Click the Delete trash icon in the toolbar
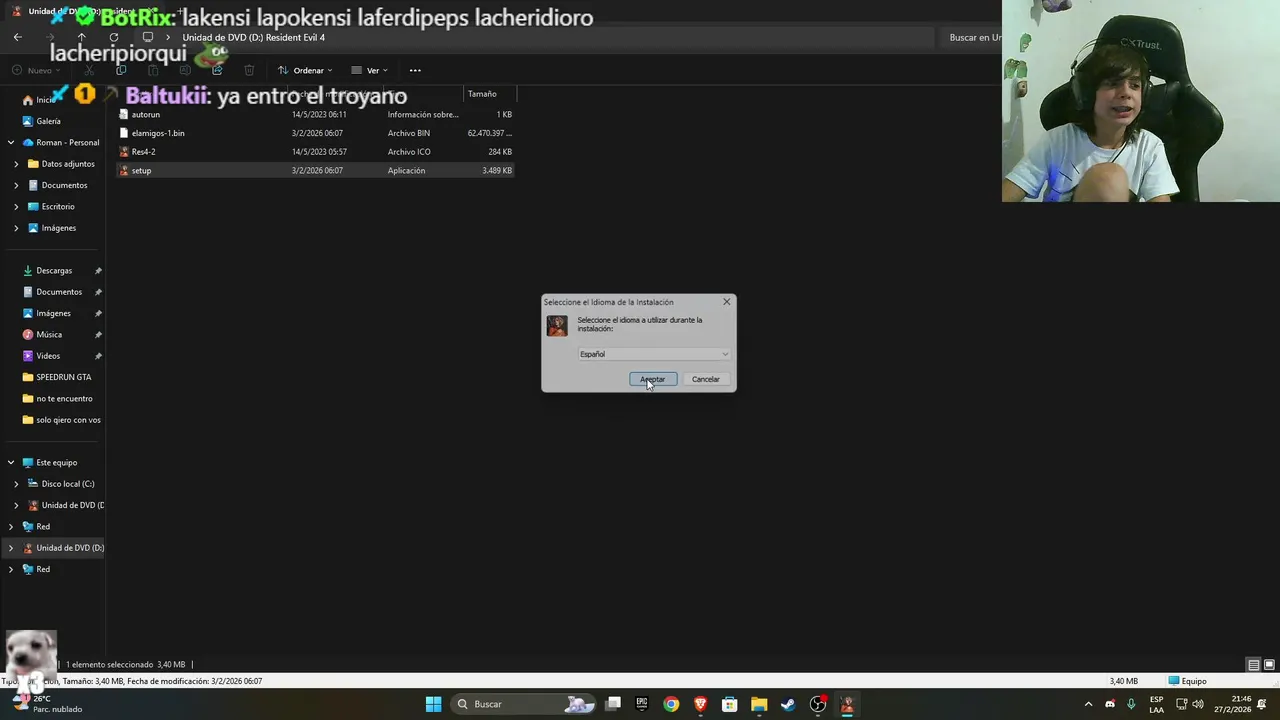This screenshot has width=1280, height=720. click(x=249, y=70)
